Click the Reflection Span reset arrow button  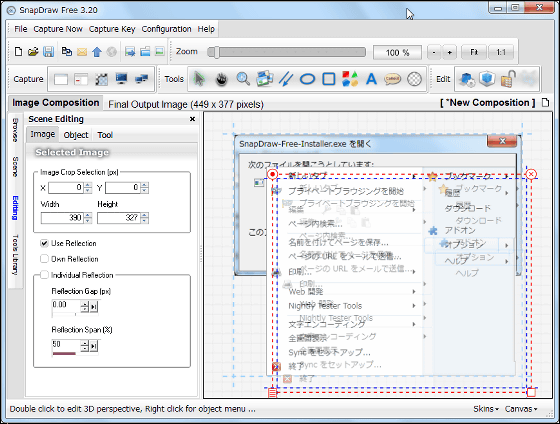[94, 346]
